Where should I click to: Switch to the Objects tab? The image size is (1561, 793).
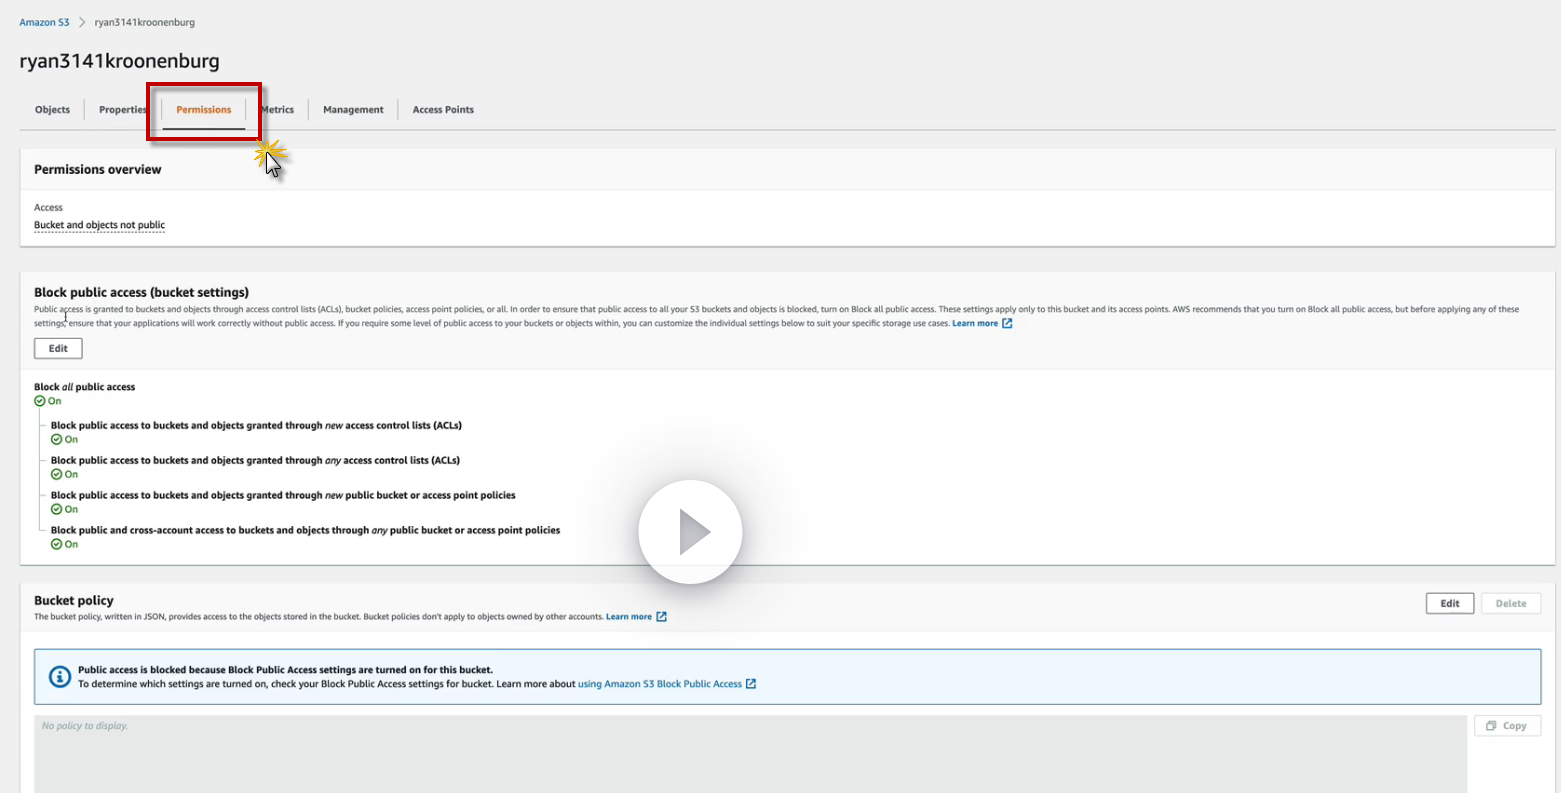point(52,110)
